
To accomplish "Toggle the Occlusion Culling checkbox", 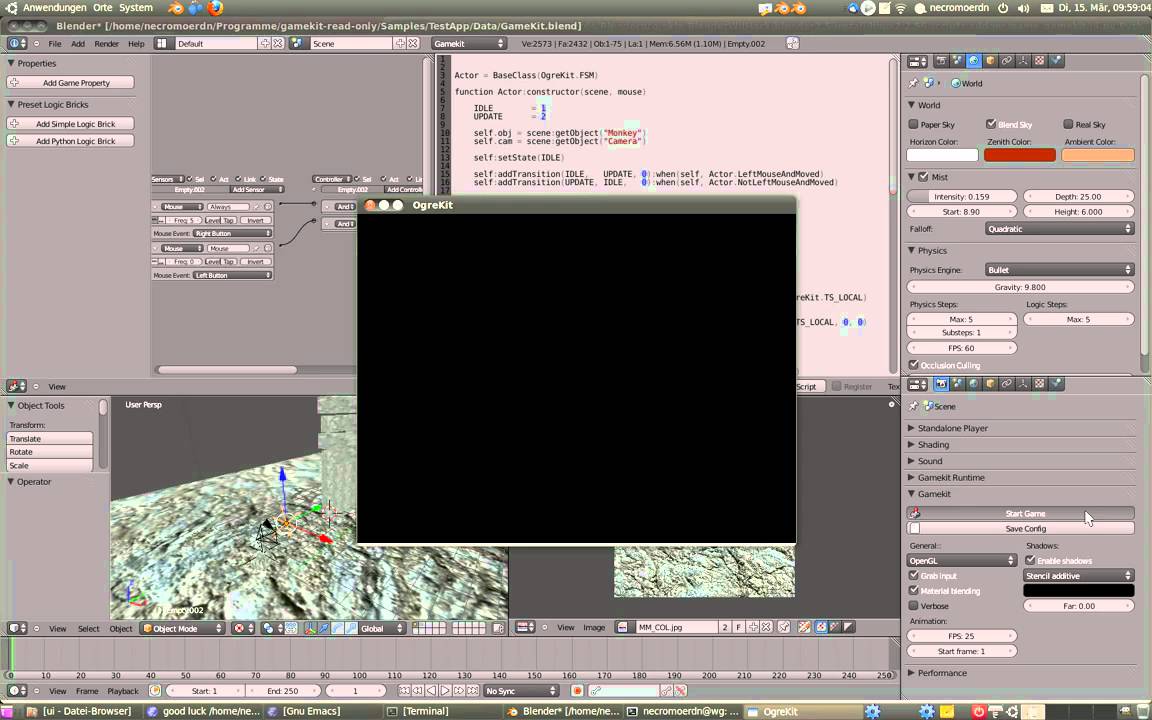I will click(x=914, y=364).
